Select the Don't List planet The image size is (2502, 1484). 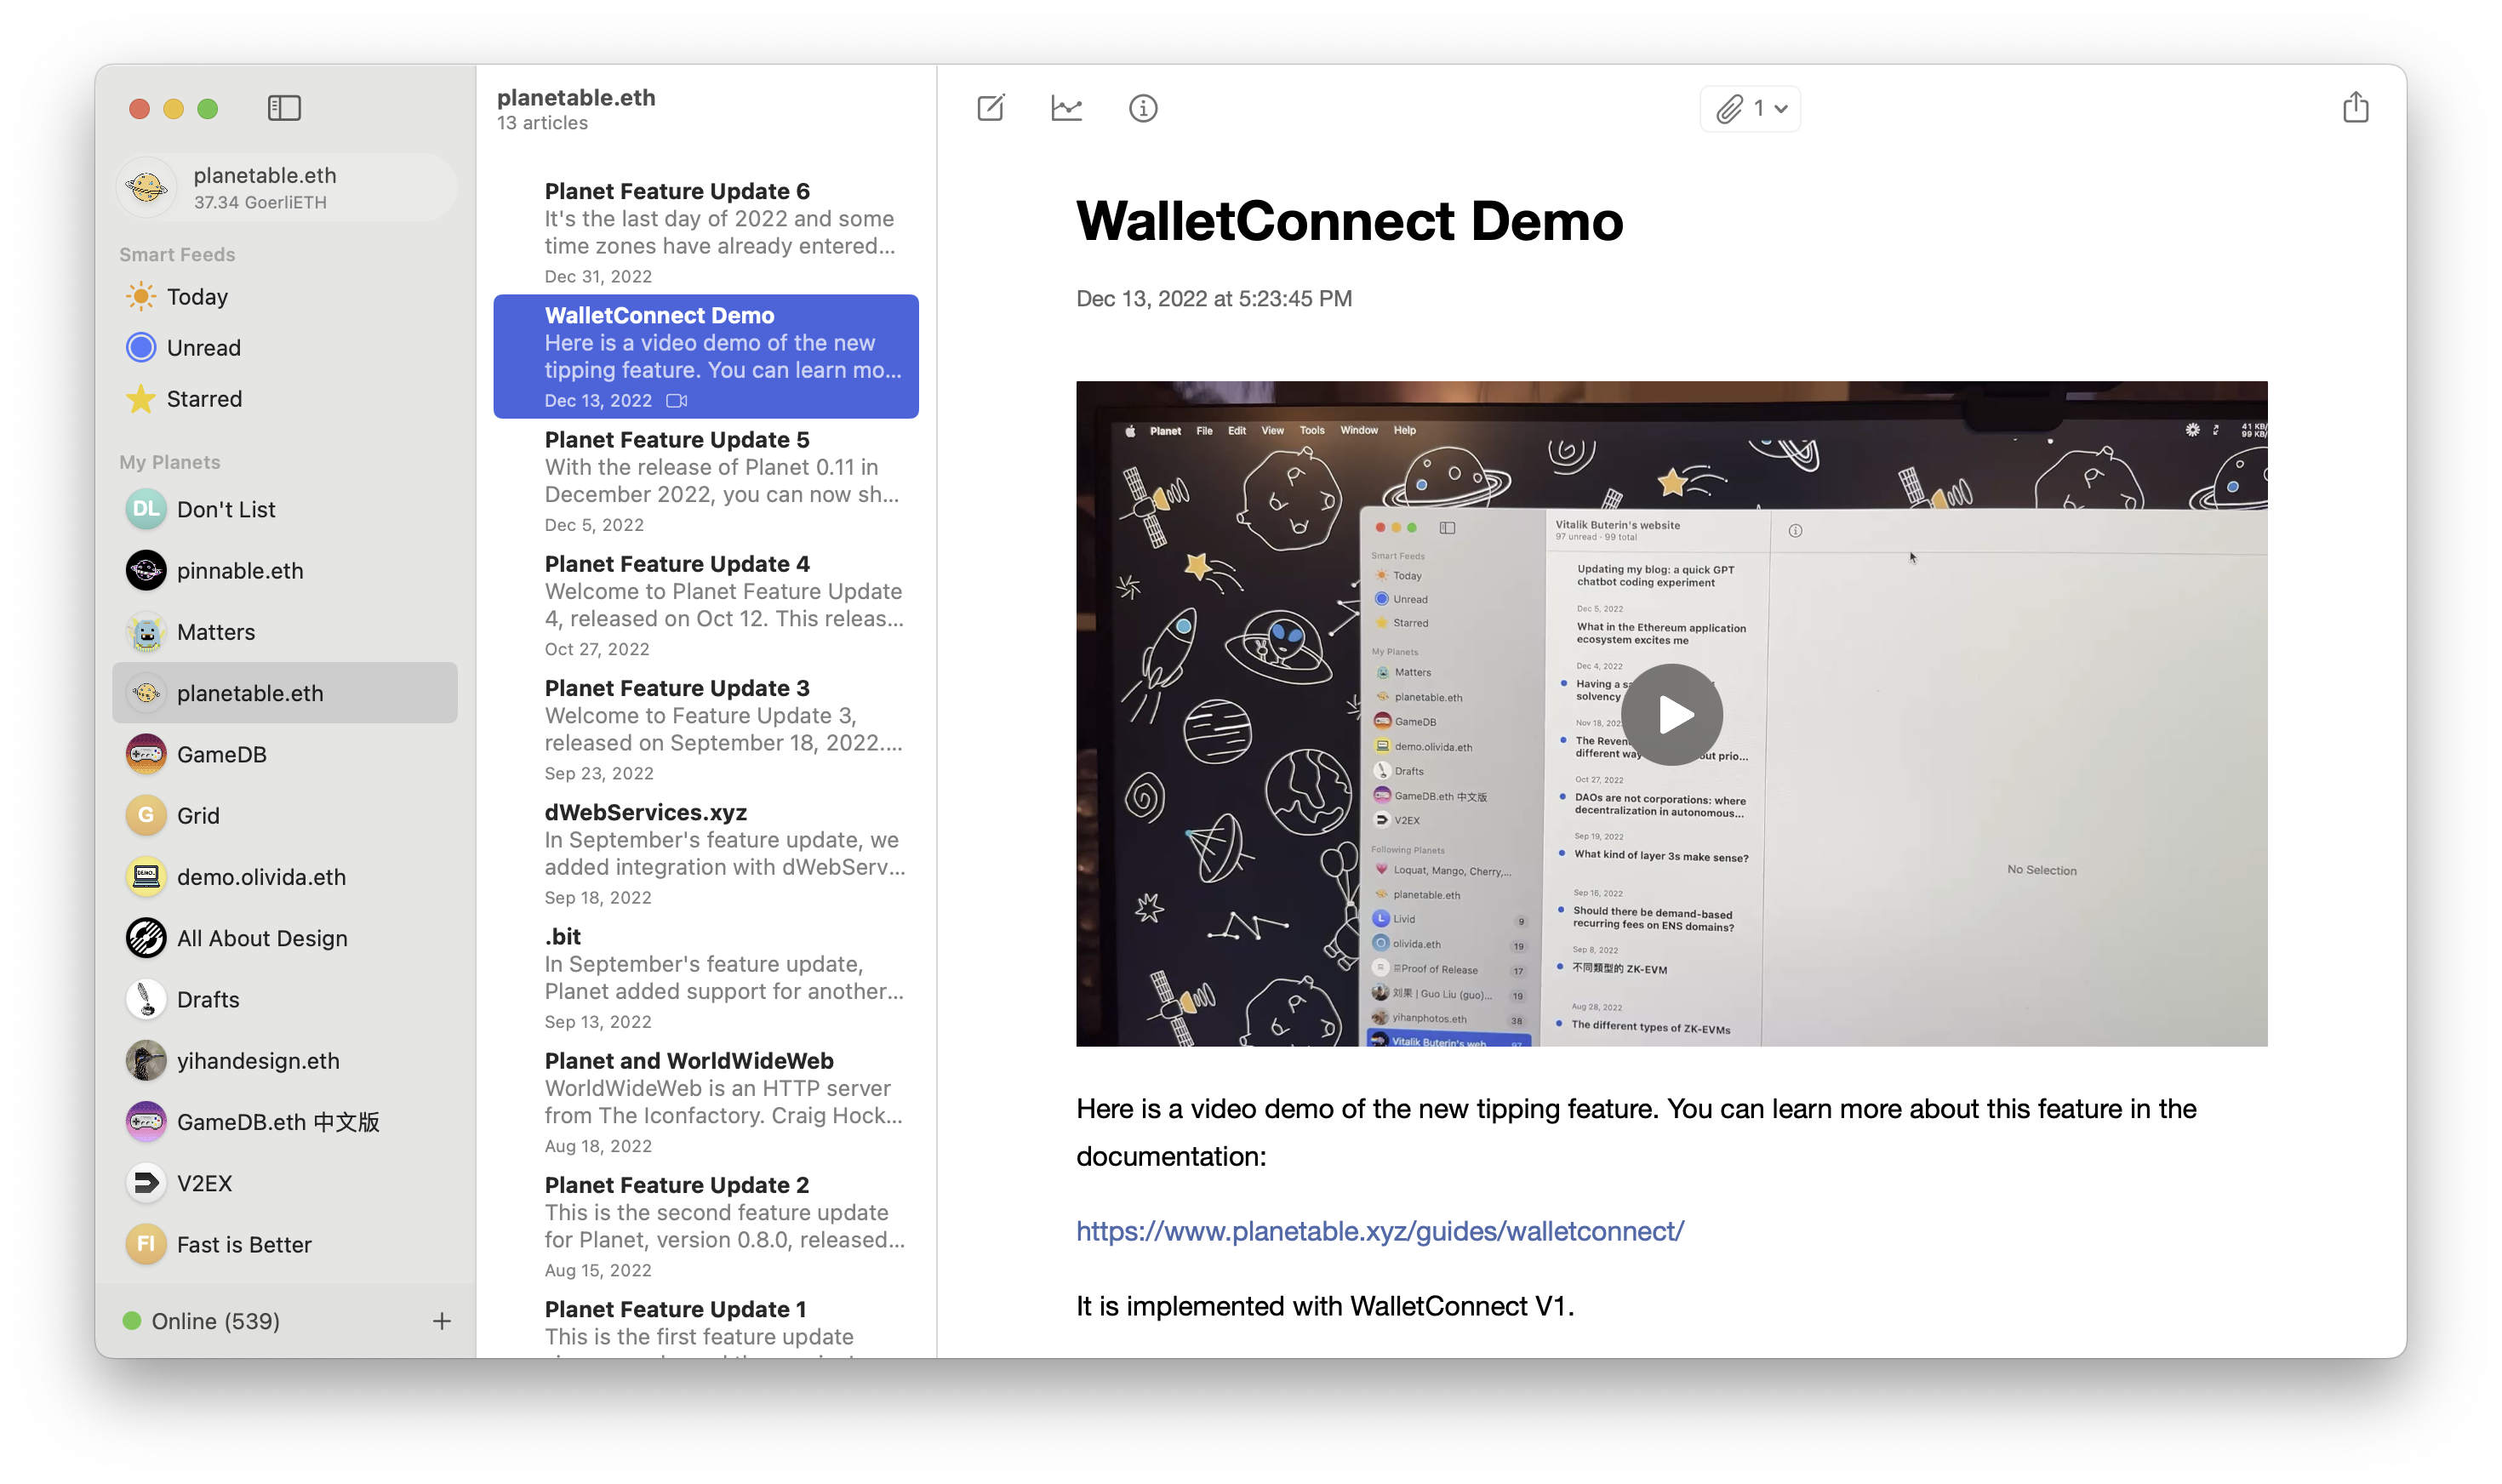[x=285, y=509]
